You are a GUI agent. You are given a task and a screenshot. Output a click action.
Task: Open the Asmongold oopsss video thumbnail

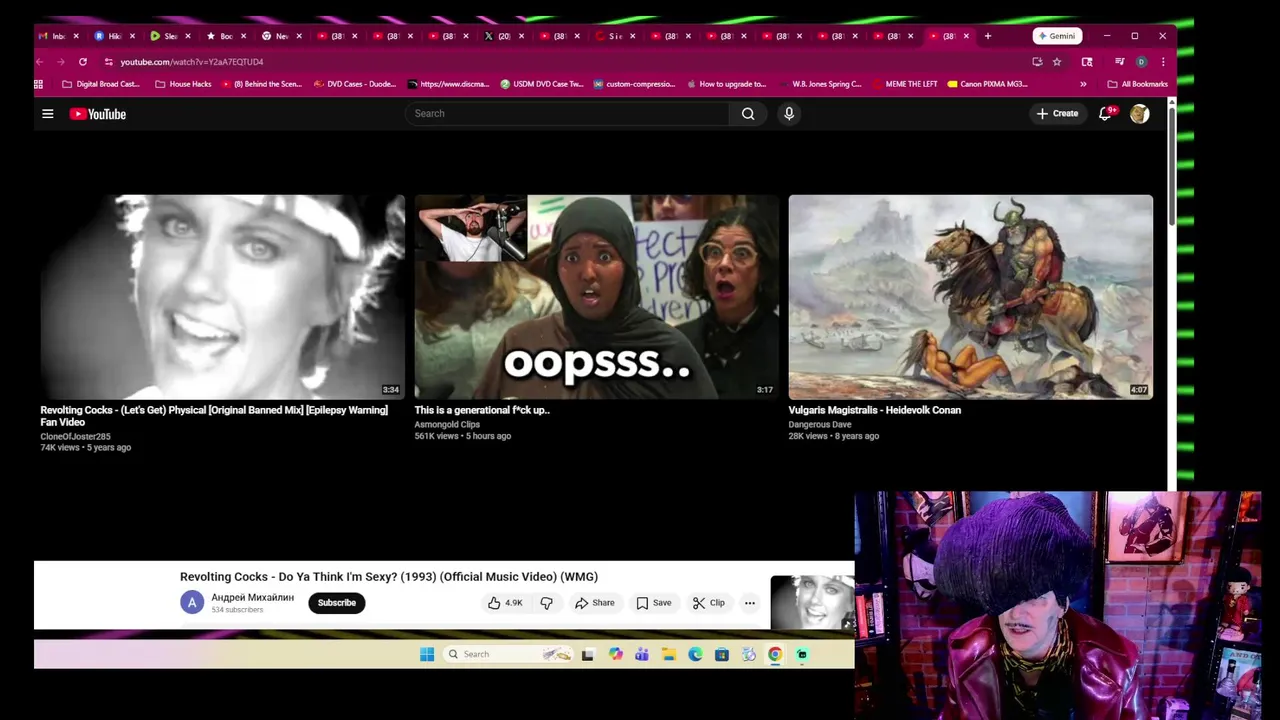pyautogui.click(x=597, y=297)
